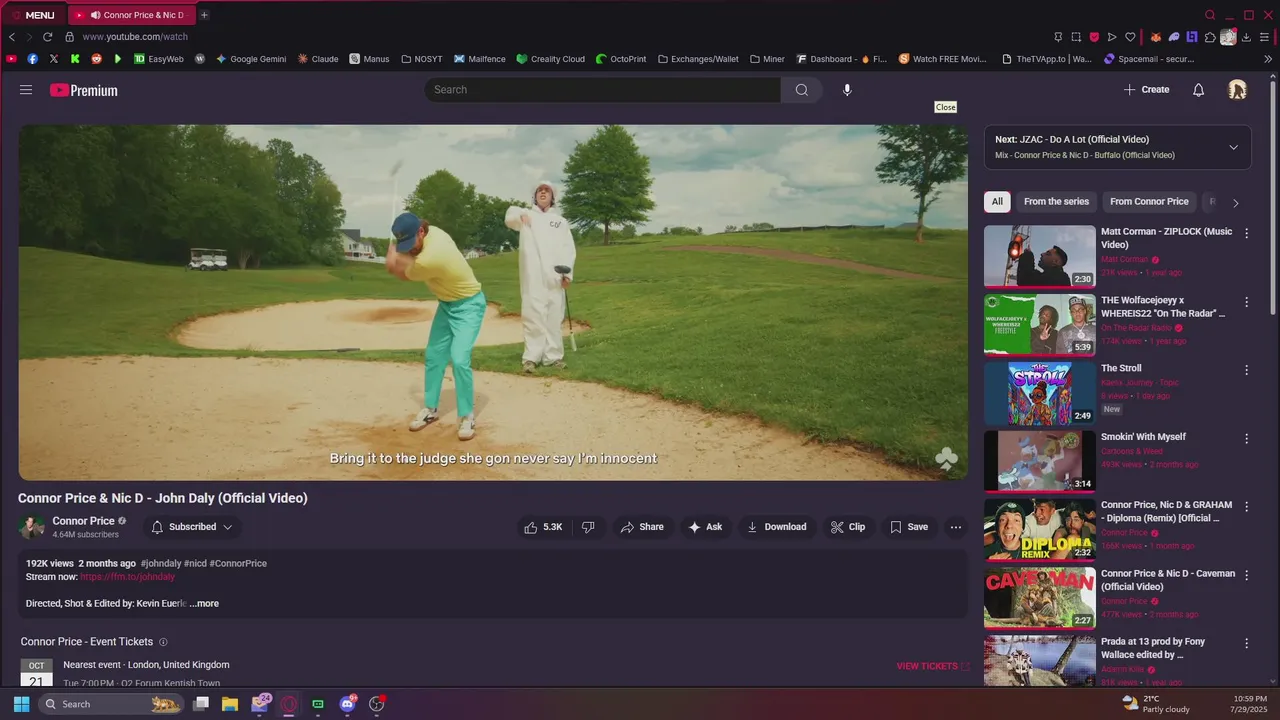Click the Ask button
Screen dimensions: 1280x720
coord(705,527)
